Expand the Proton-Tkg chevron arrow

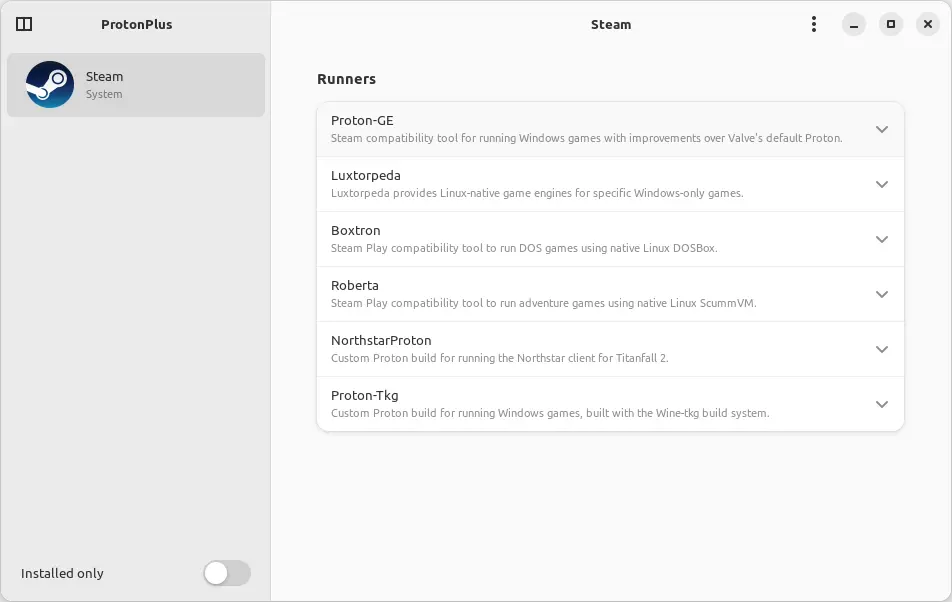click(x=882, y=404)
